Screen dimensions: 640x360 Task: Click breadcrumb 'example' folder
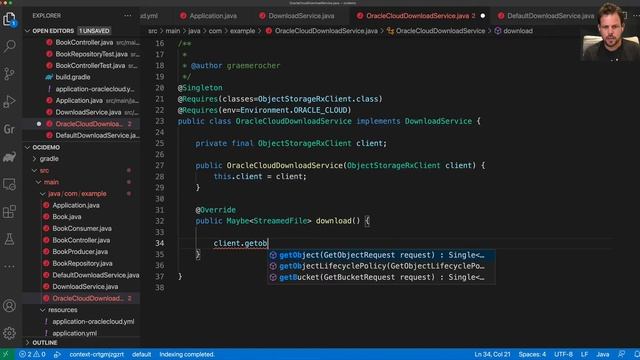(242, 31)
